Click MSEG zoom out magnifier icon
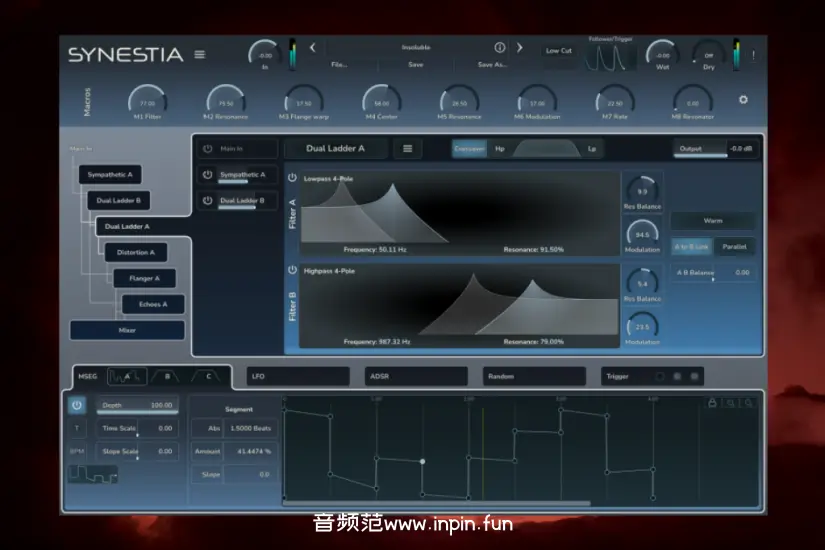The image size is (825, 550). [730, 403]
